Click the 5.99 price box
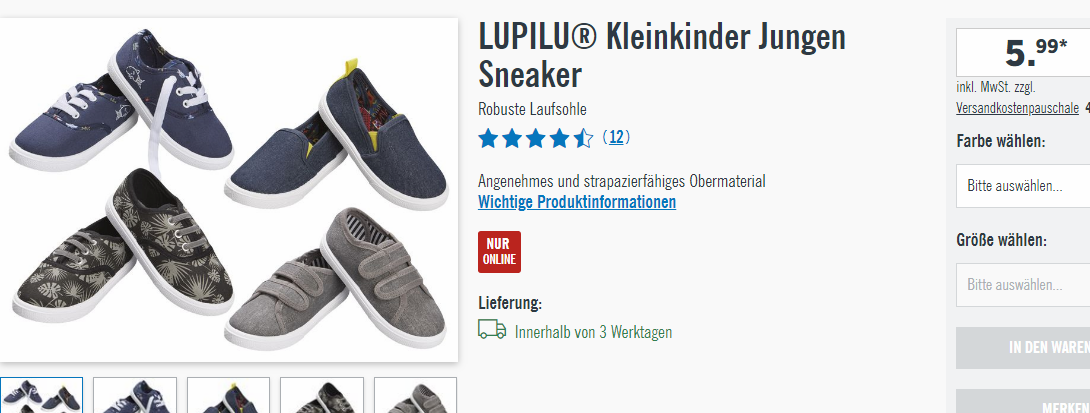This screenshot has height=413, width=1090. (1023, 52)
